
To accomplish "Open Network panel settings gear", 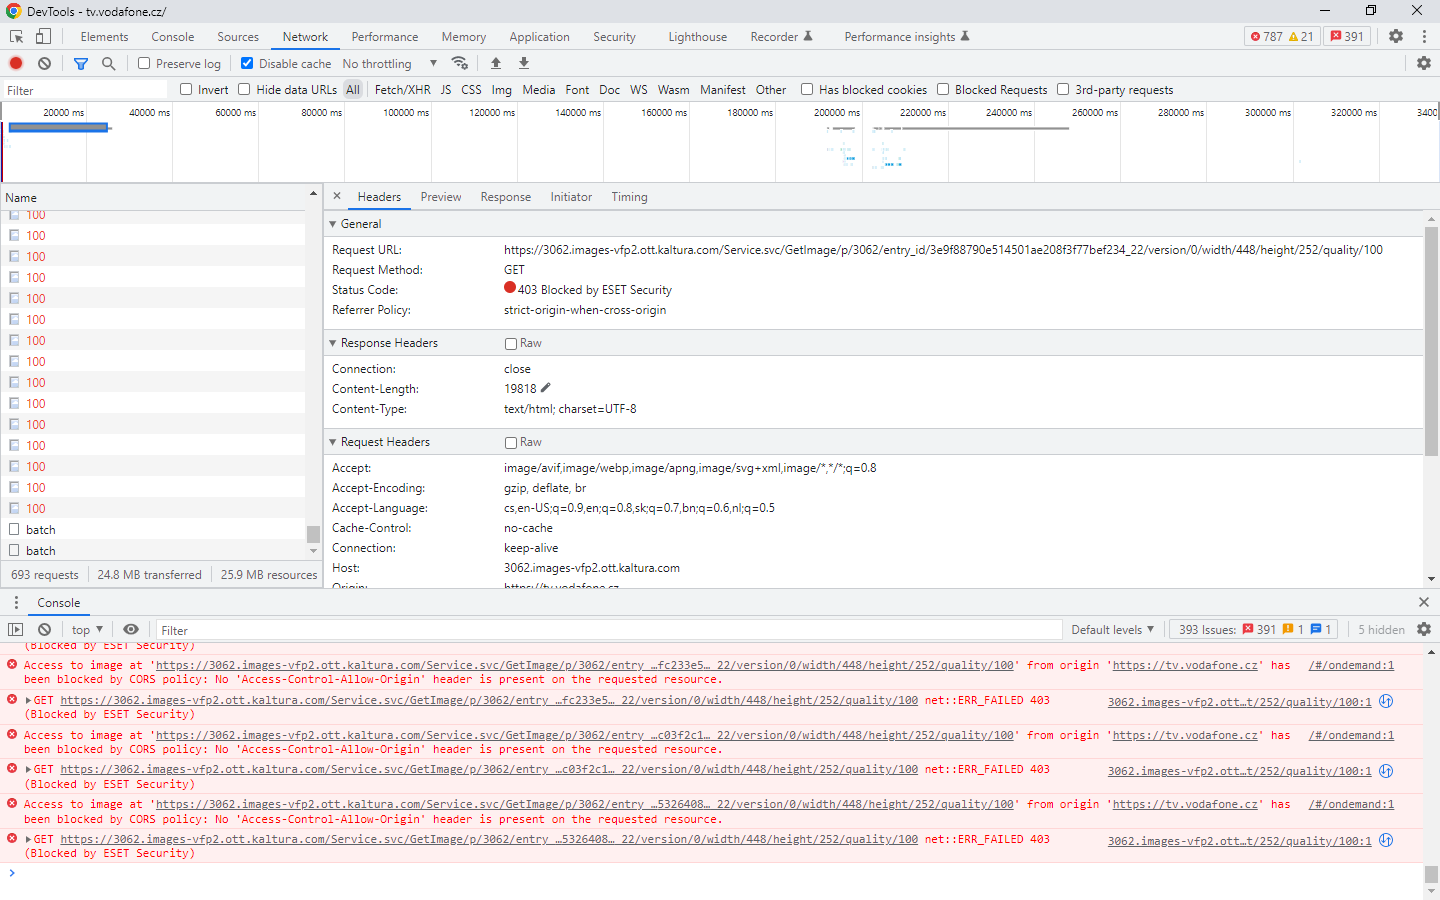I will (x=1424, y=63).
